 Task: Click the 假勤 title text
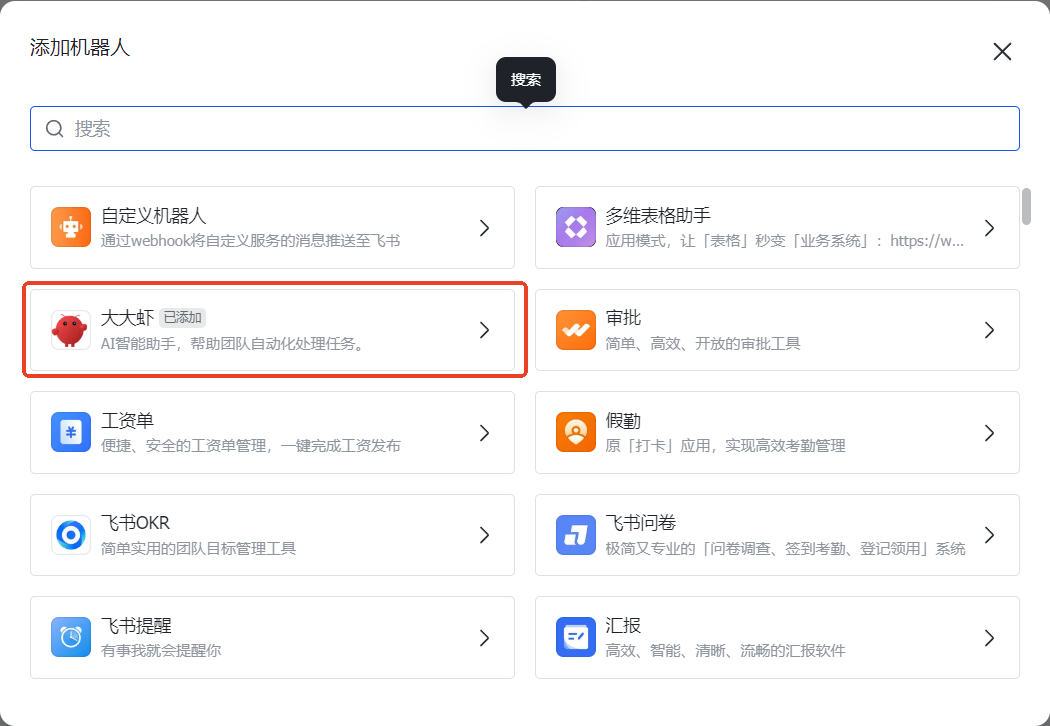(623, 421)
